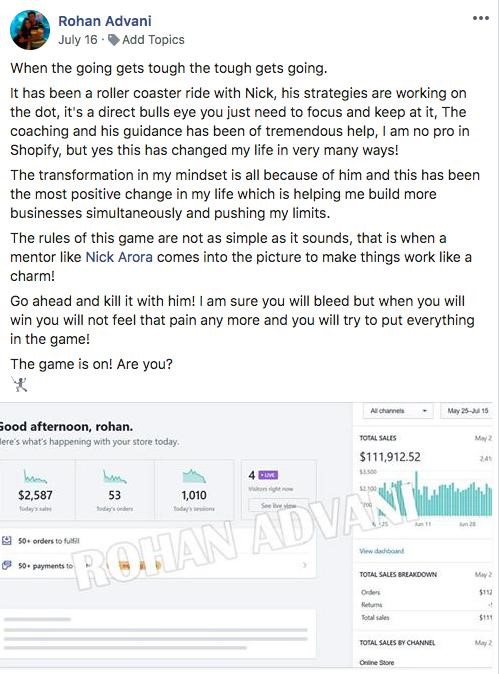Open the post options three-dot menu
Image resolution: width=499 pixels, height=674 pixels.
481,18
